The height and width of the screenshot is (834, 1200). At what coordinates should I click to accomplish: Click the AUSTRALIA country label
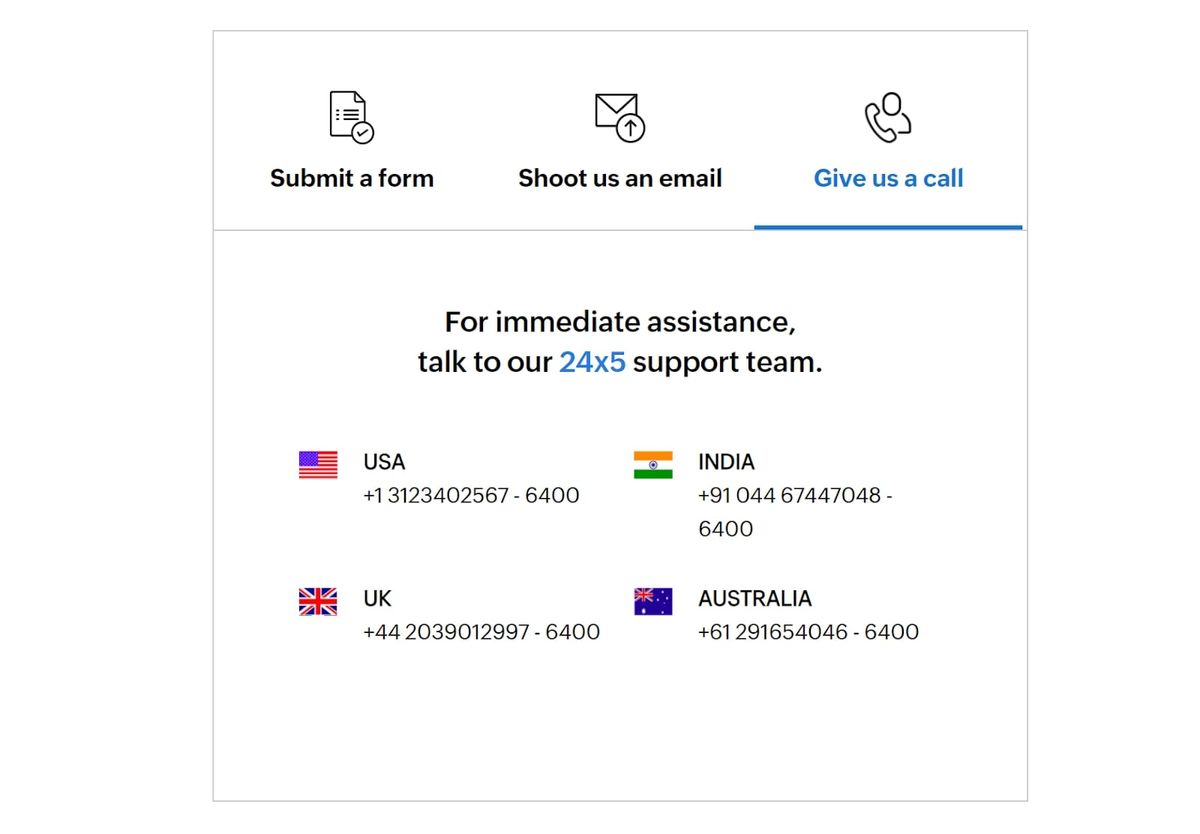[x=755, y=599]
